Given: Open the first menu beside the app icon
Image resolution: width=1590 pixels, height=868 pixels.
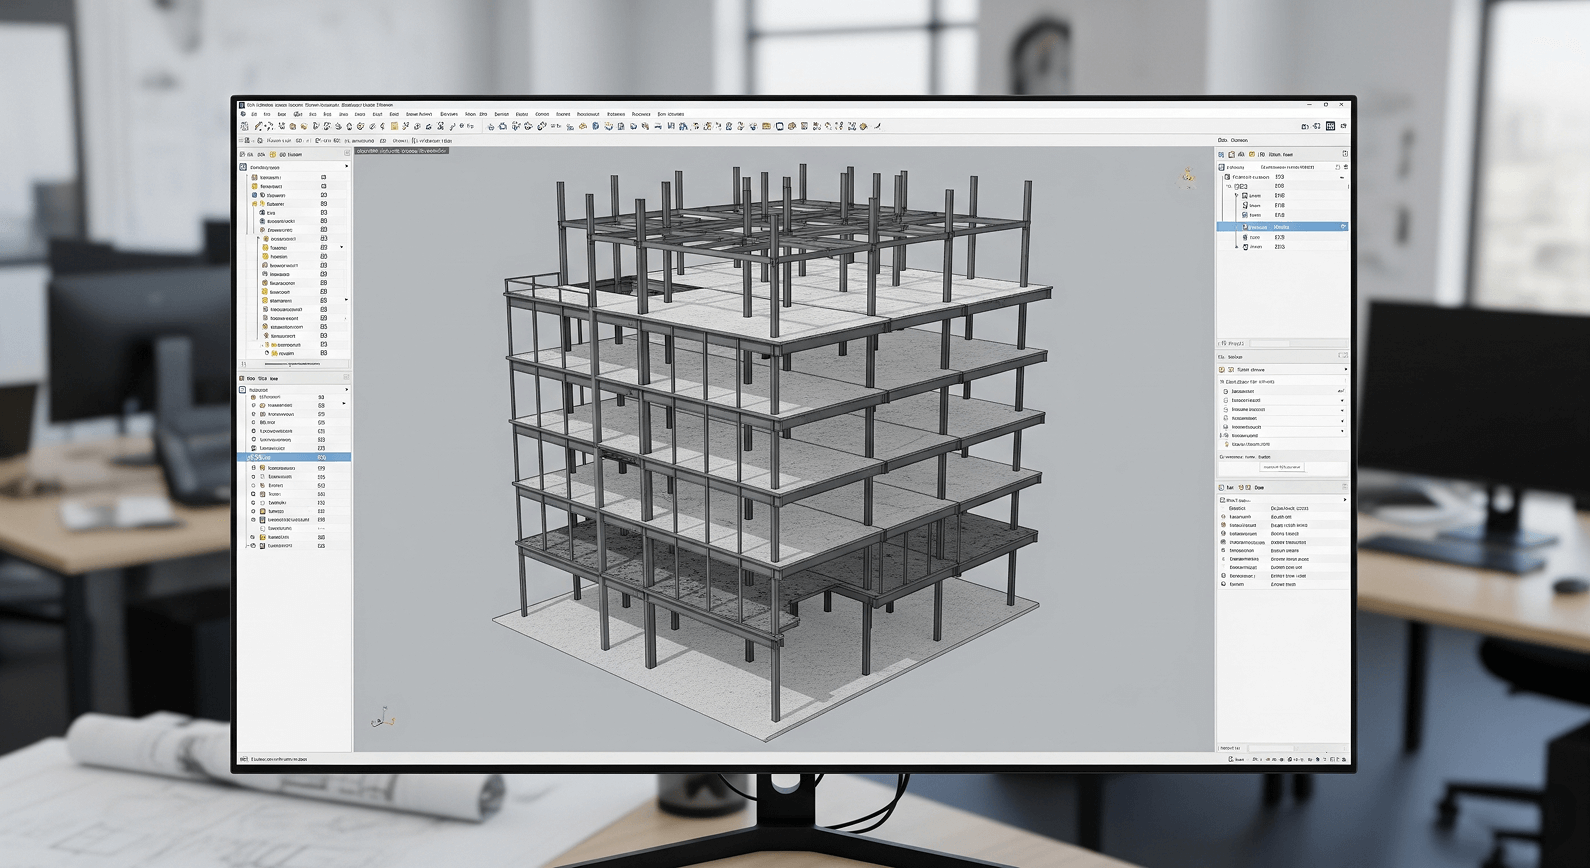Looking at the screenshot, I should tap(254, 114).
